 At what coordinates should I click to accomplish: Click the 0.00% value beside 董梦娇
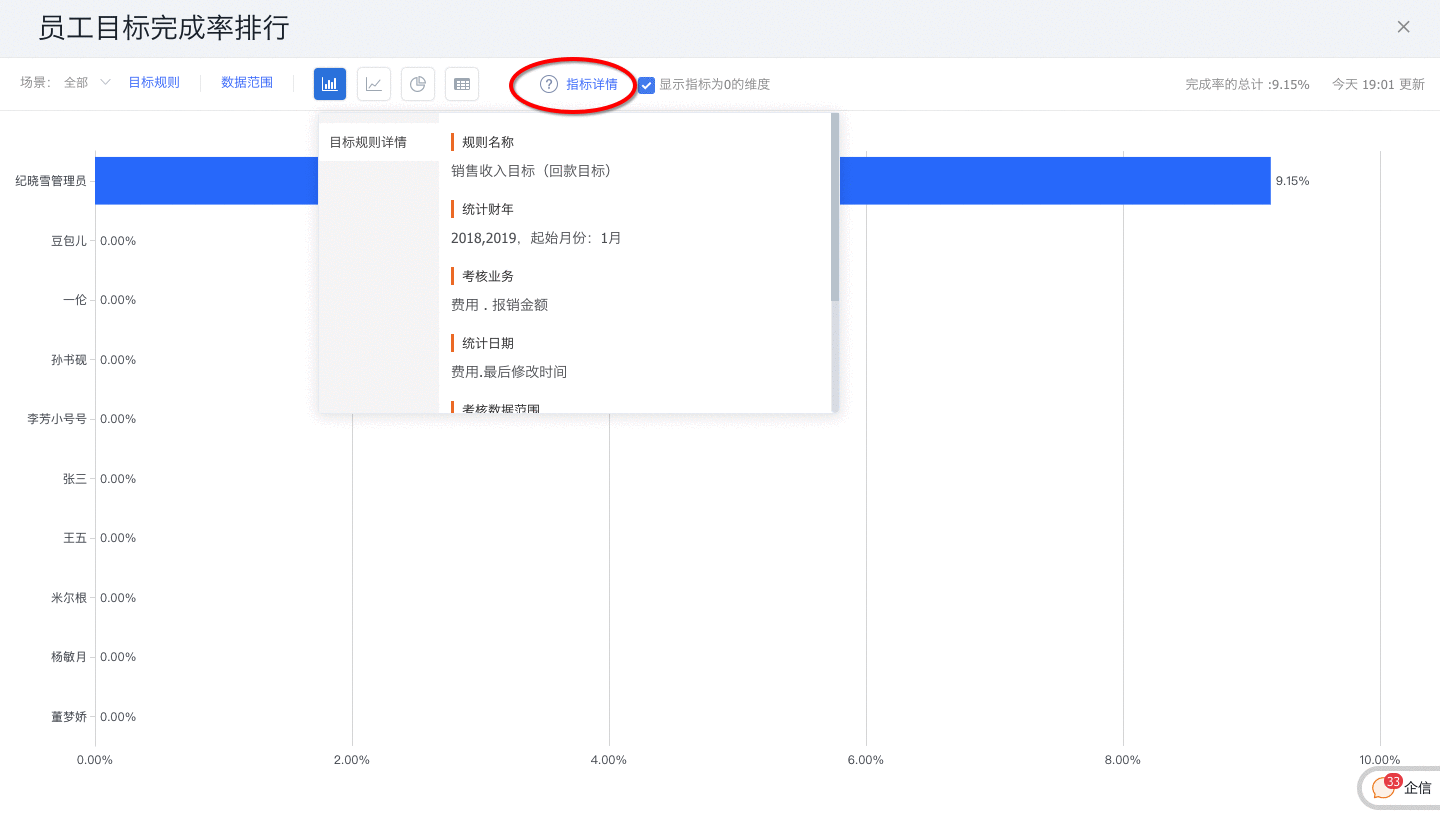(x=118, y=717)
